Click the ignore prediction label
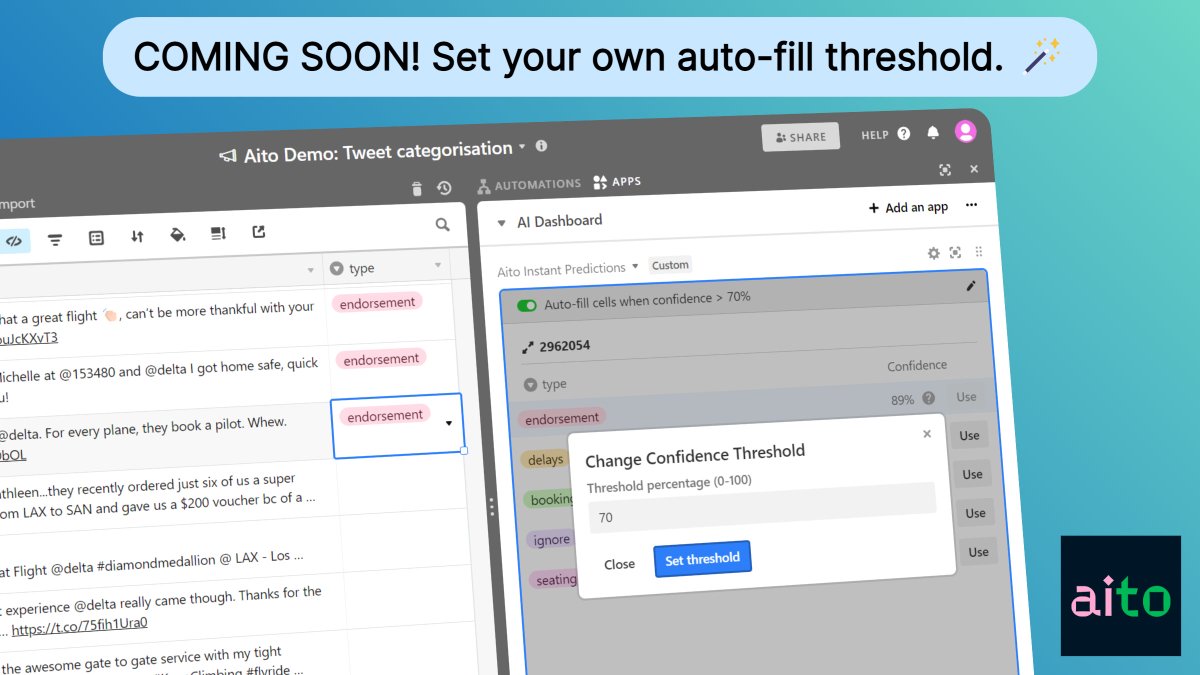Image resolution: width=1200 pixels, height=675 pixels. 551,540
